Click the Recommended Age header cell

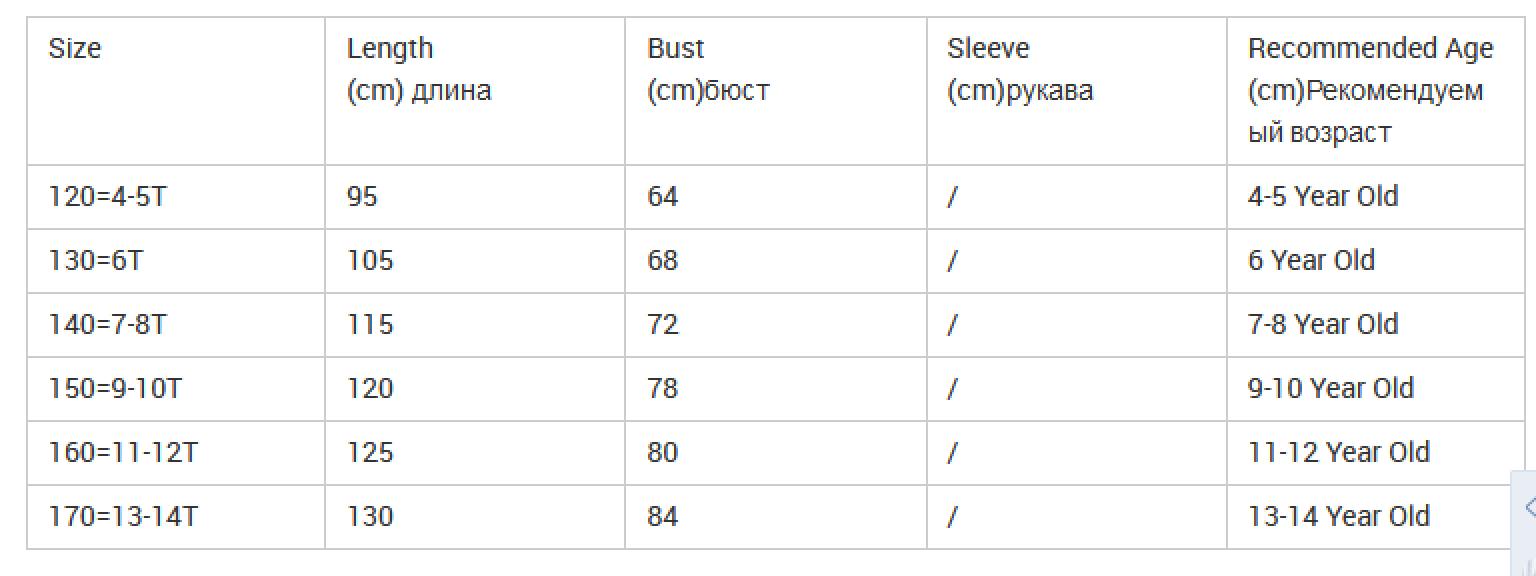[1376, 91]
